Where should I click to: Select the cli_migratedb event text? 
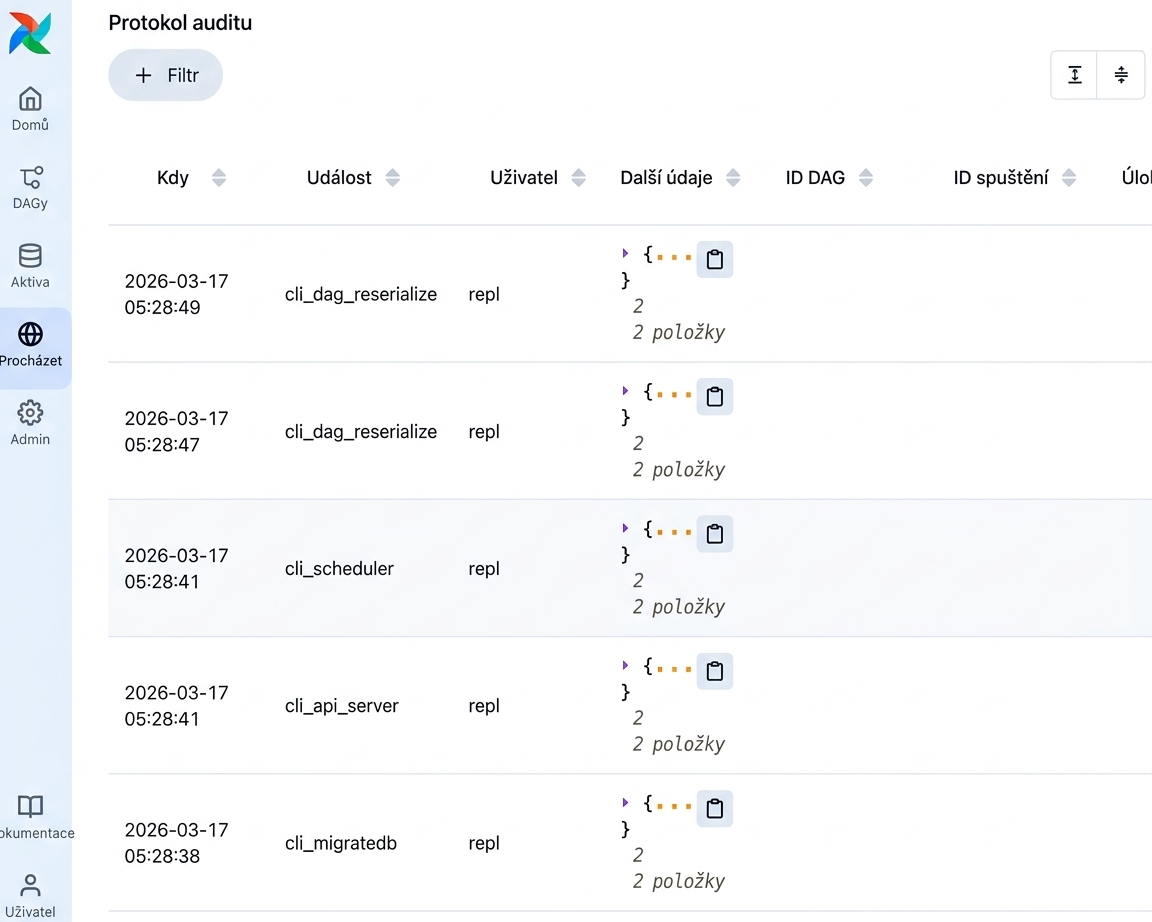[x=341, y=843]
